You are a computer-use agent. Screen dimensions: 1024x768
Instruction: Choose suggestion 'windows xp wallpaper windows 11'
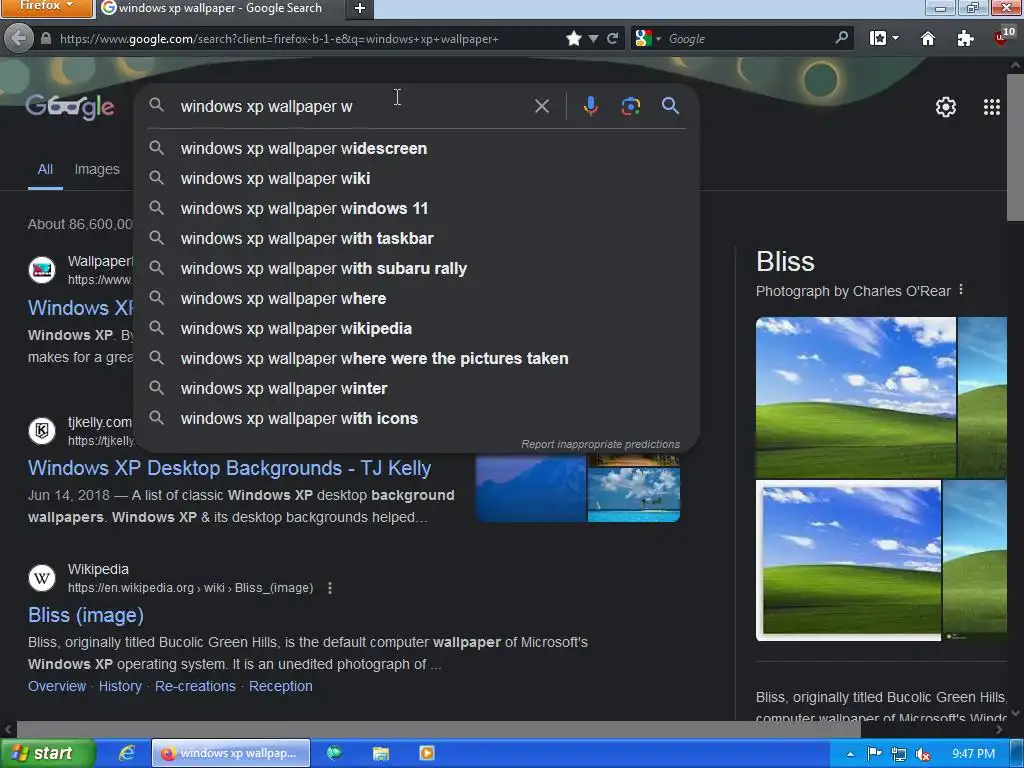[x=417, y=208]
